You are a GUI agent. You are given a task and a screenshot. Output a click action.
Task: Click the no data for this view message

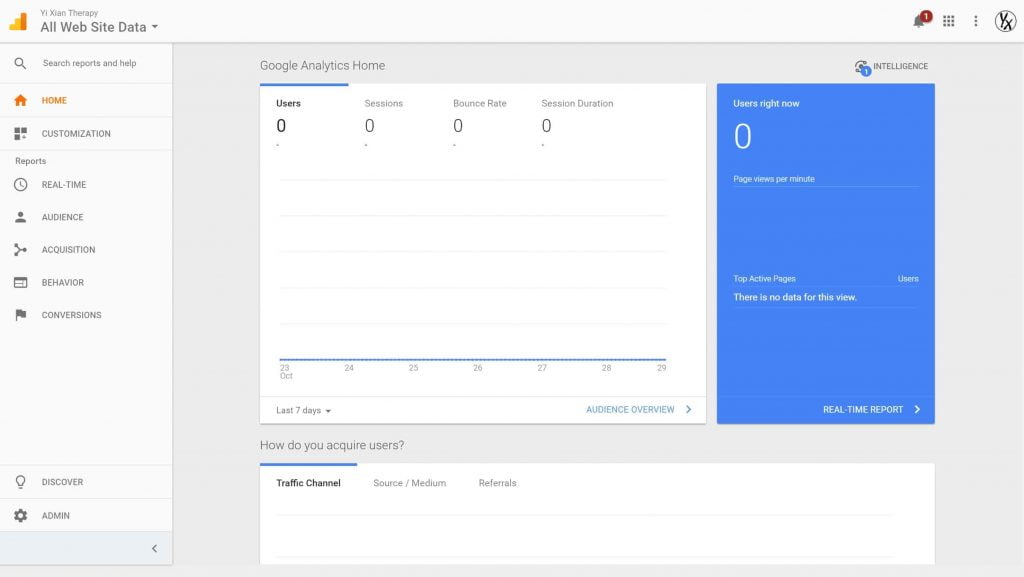(795, 298)
